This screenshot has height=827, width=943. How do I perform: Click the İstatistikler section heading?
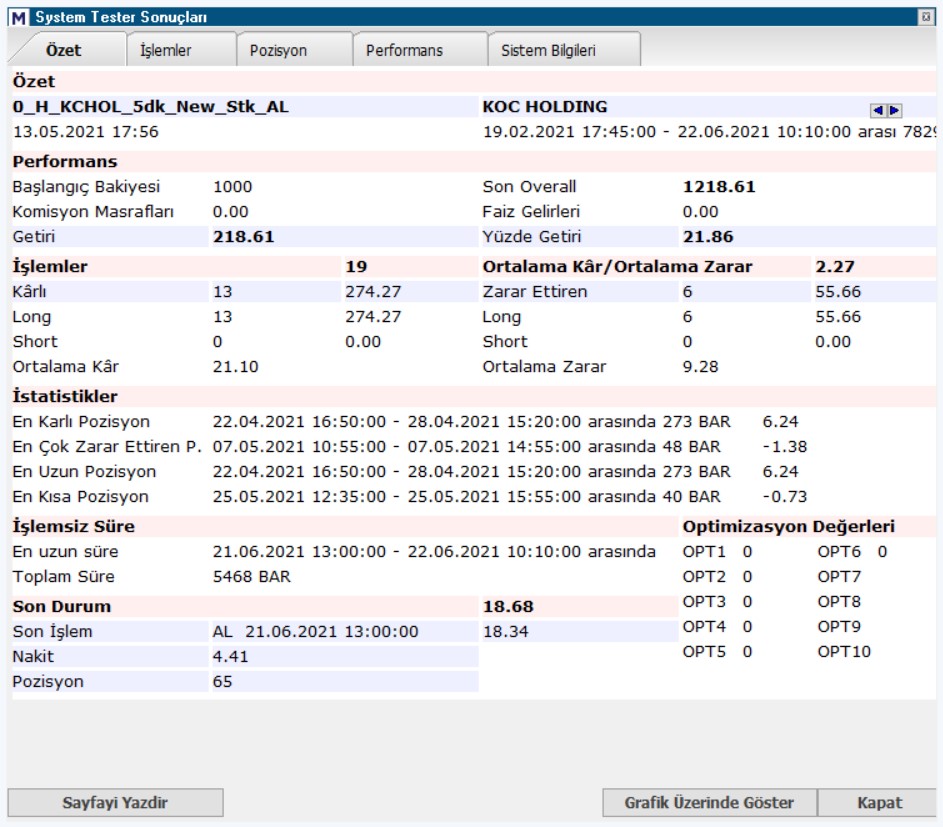coord(65,396)
